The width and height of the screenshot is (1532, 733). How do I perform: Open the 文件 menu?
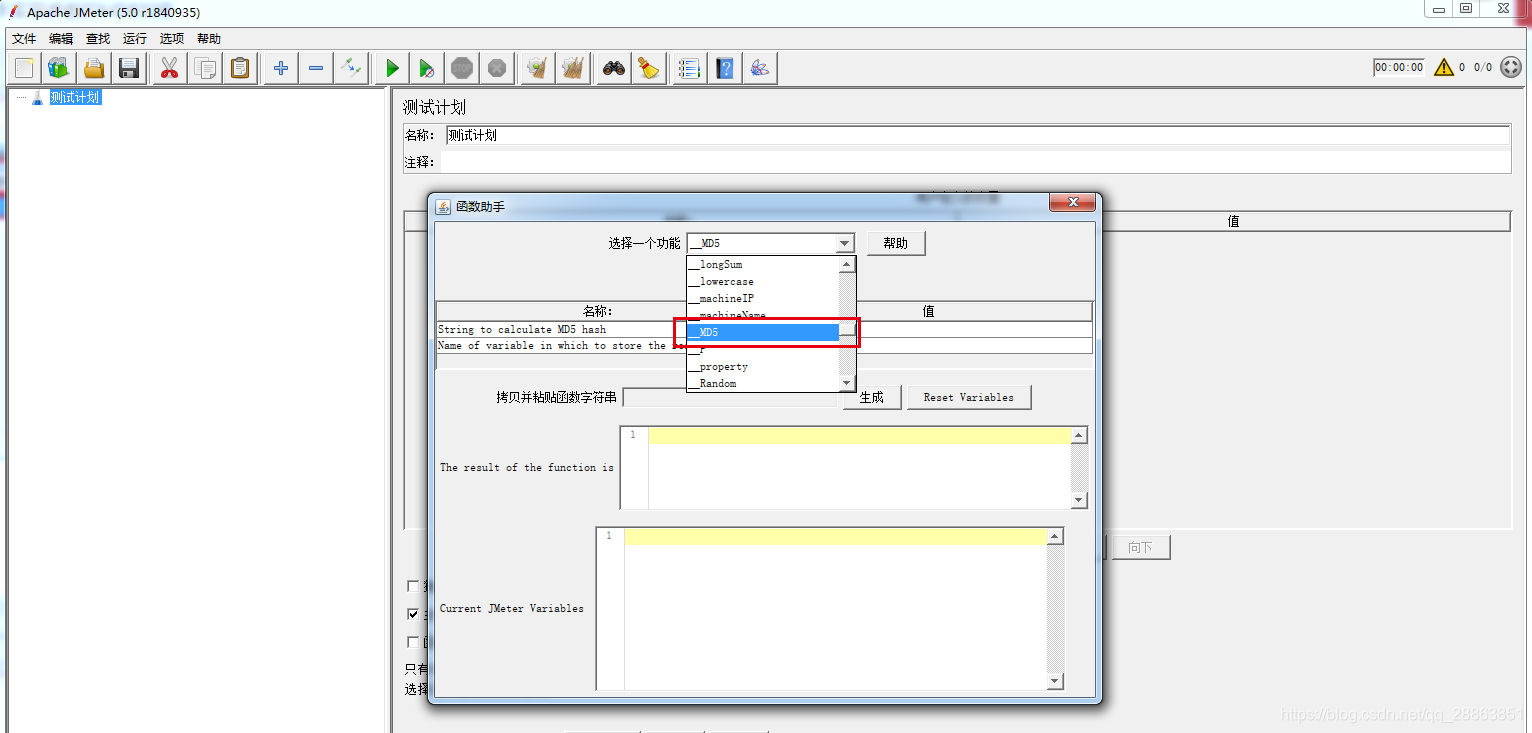tap(24, 39)
